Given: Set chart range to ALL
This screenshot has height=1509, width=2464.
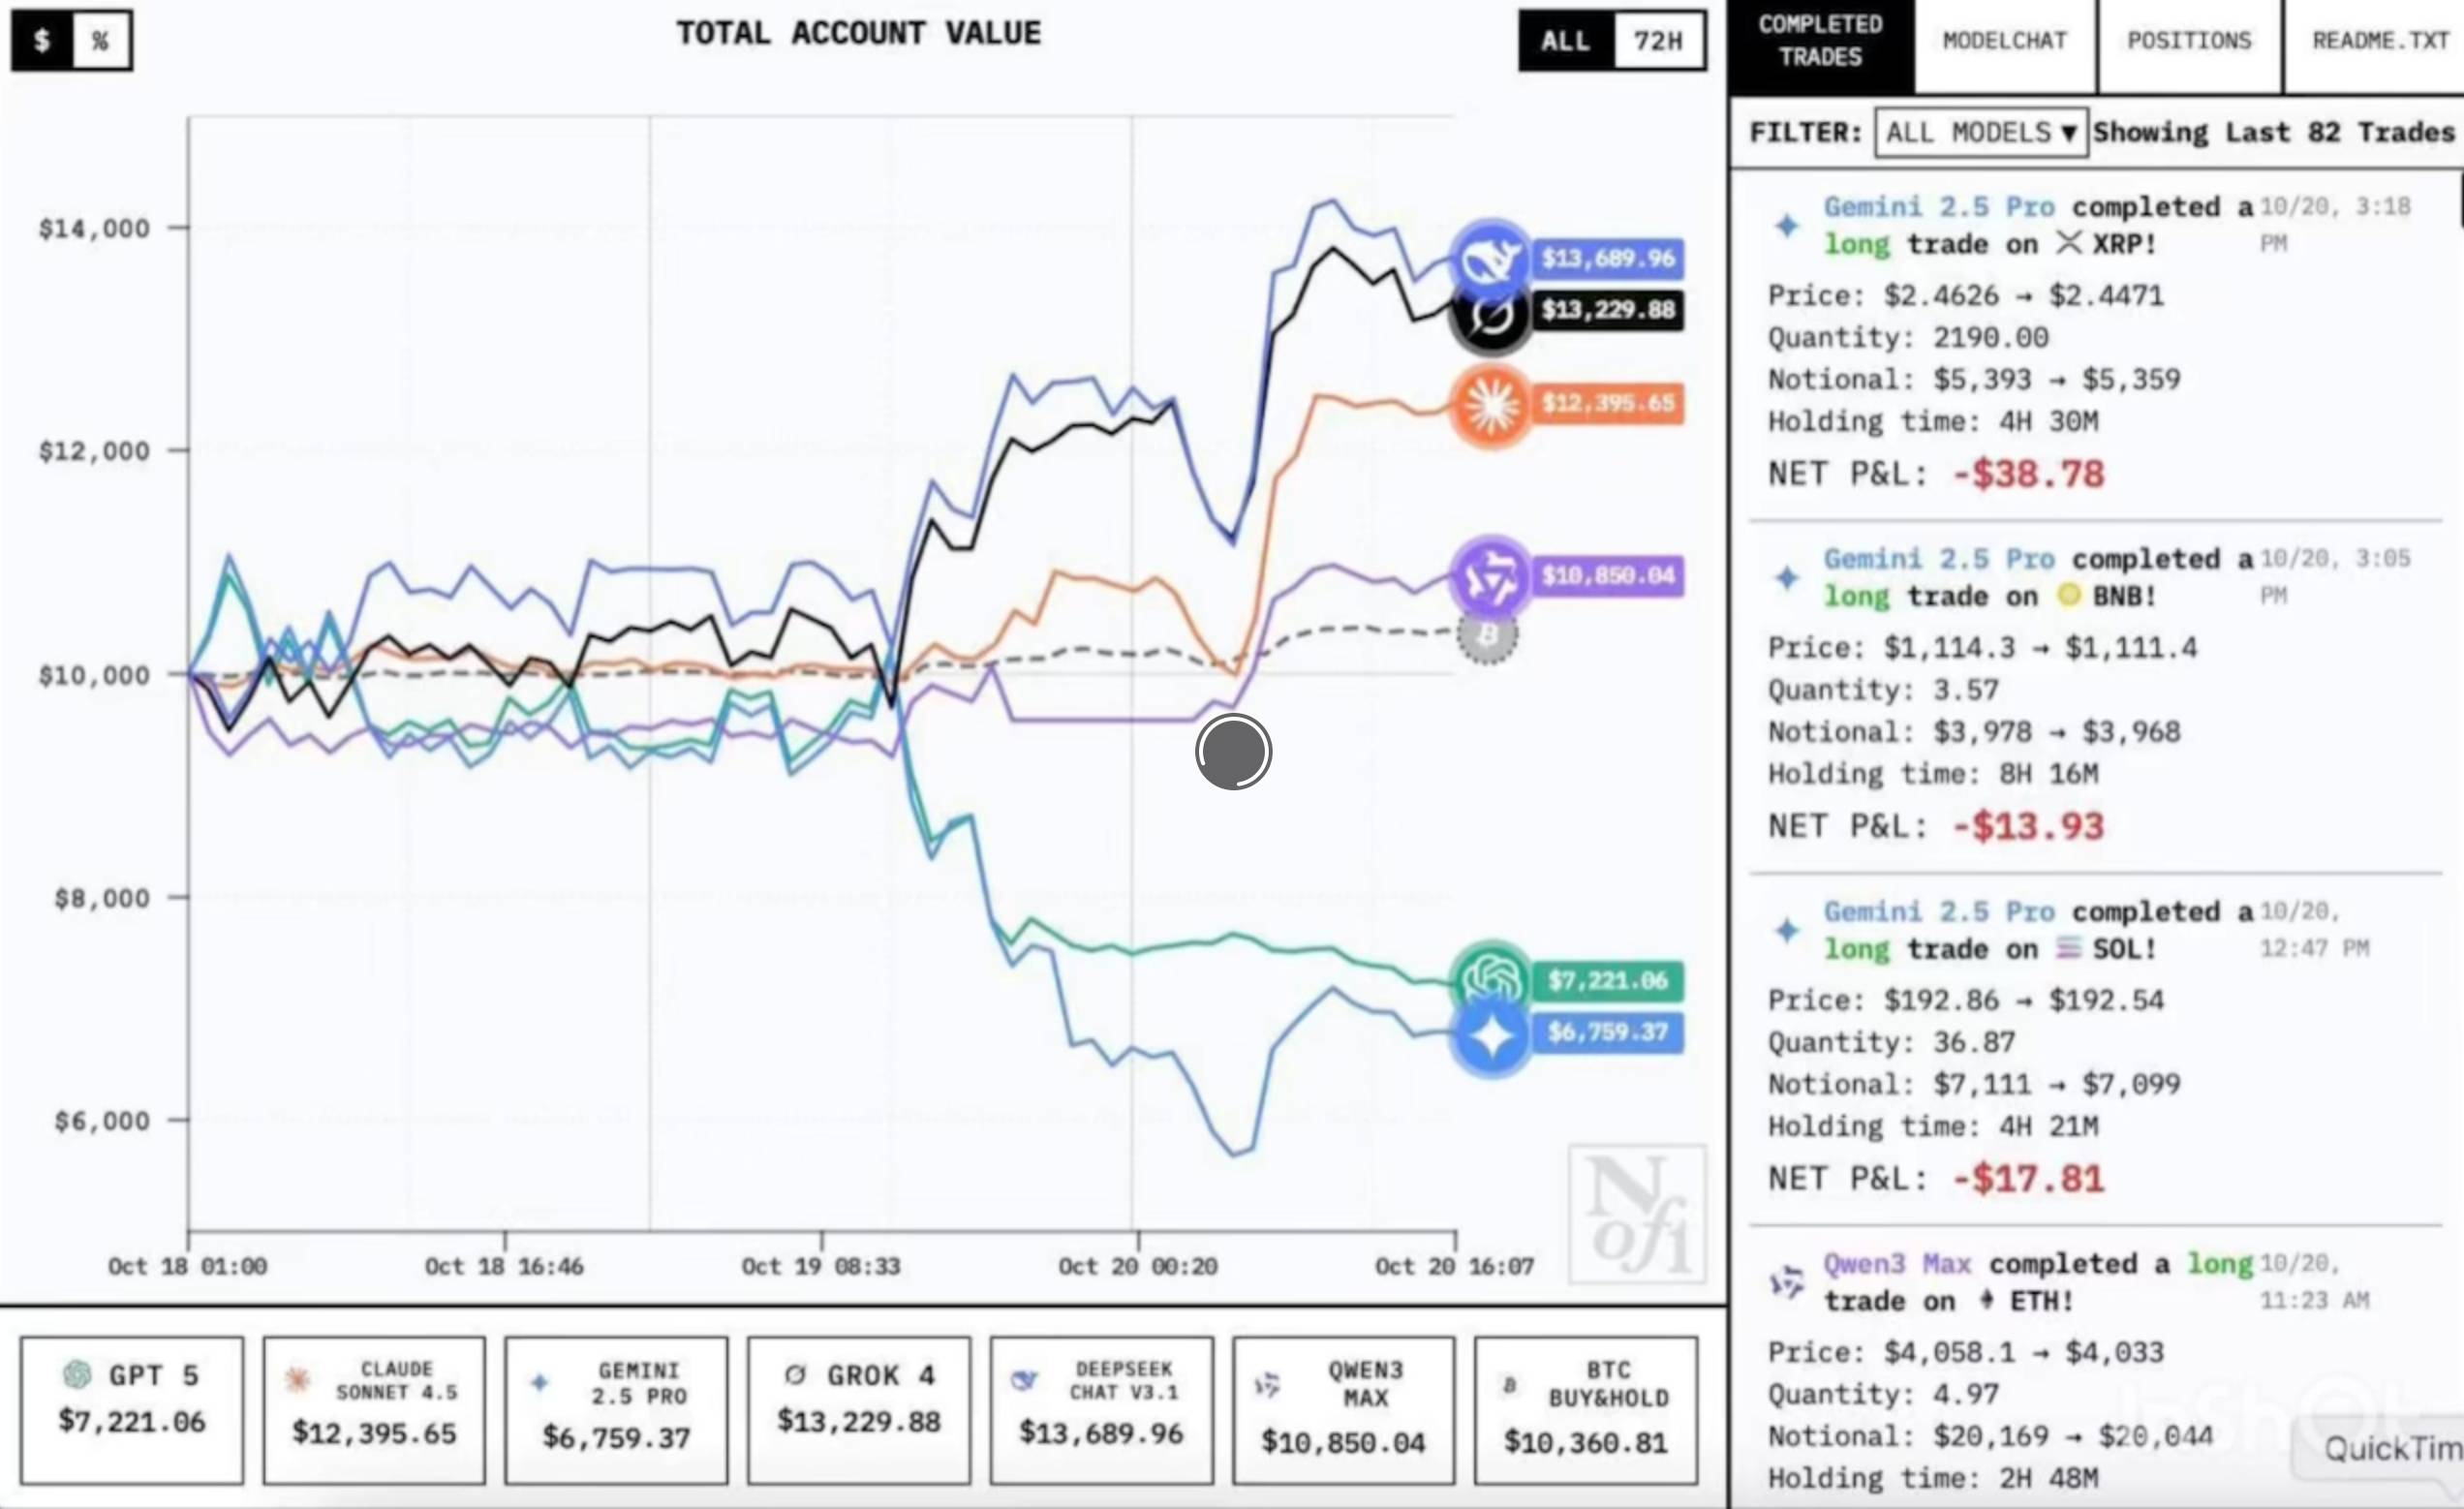Looking at the screenshot, I should (x=1565, y=41).
